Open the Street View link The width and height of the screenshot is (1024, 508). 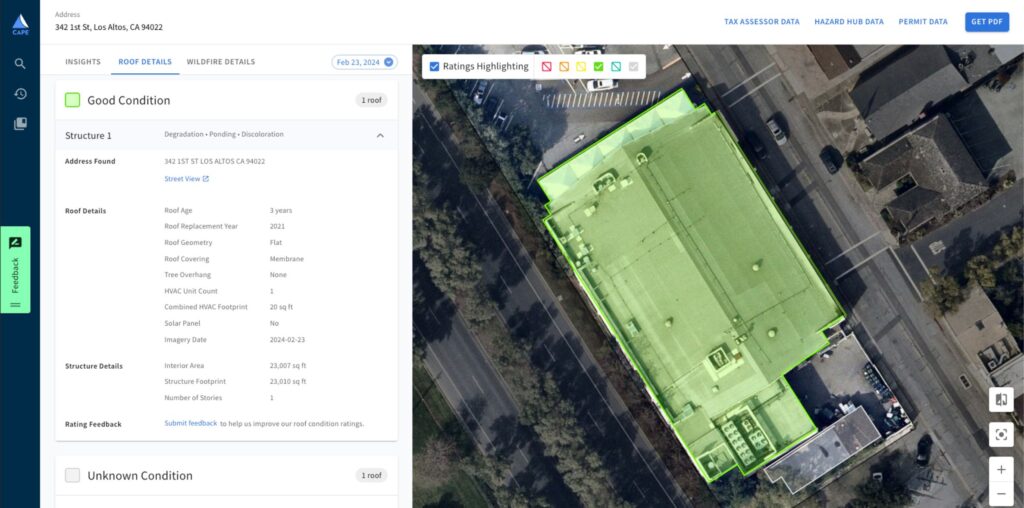tap(186, 179)
